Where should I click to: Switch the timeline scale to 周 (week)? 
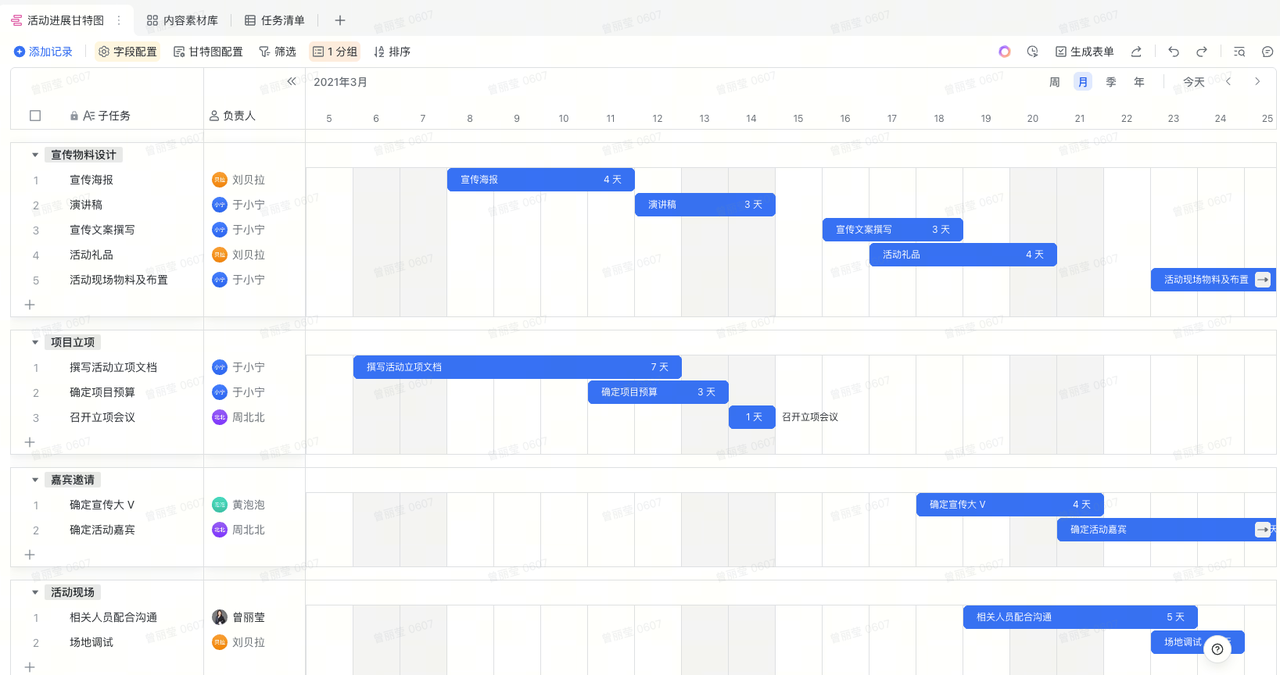click(x=1054, y=82)
